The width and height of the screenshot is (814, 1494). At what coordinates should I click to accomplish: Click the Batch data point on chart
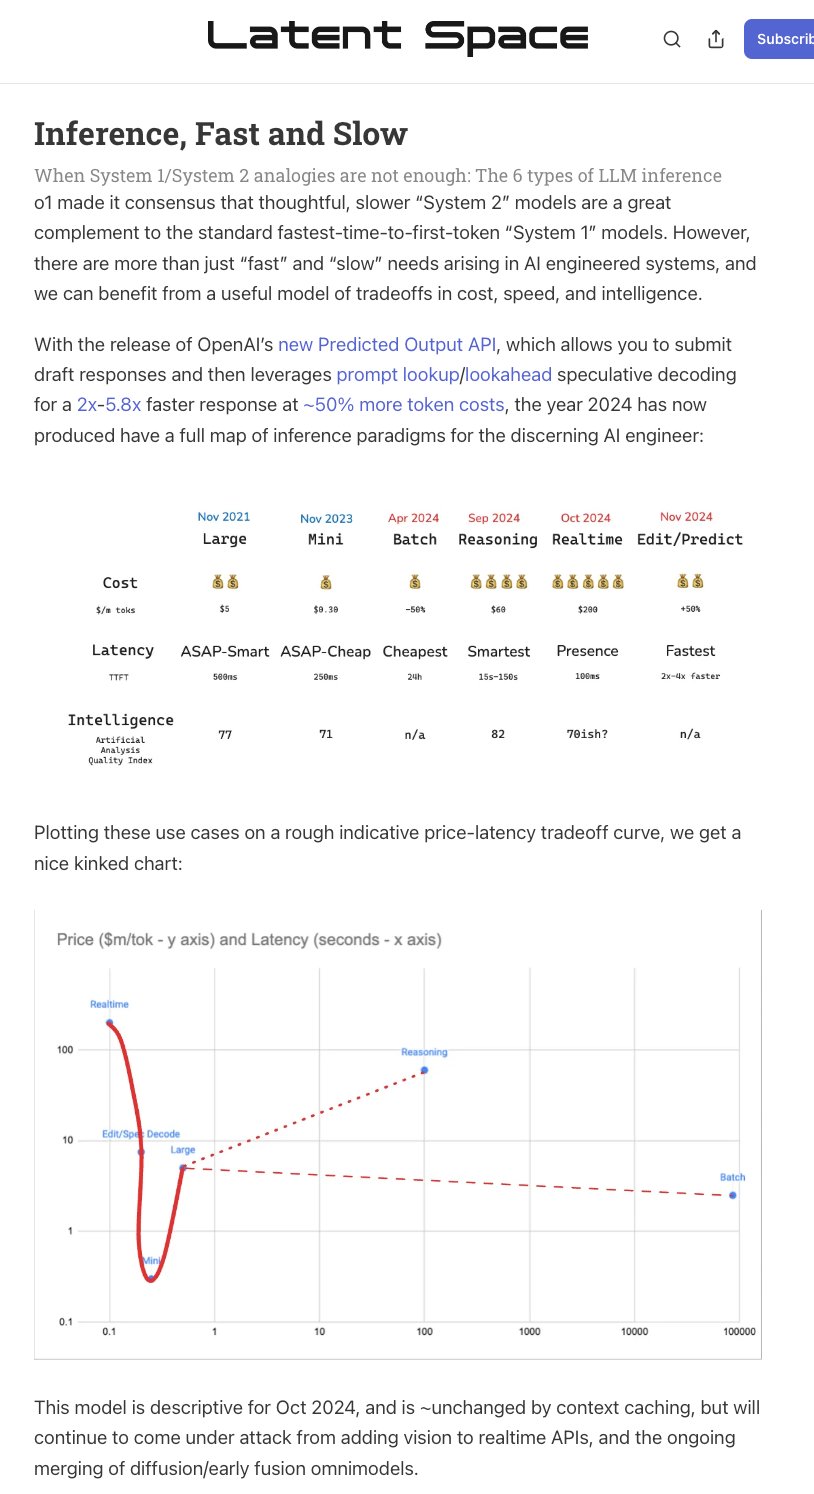pyautogui.click(x=732, y=1195)
